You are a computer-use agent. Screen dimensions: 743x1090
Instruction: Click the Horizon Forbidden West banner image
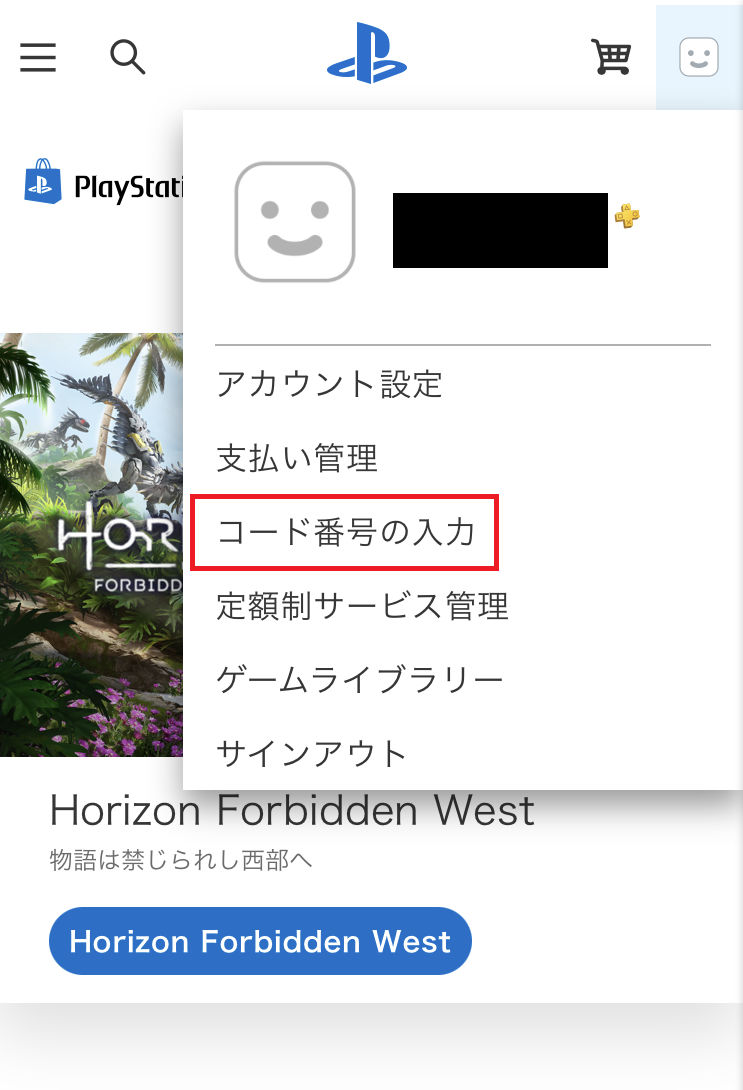[91, 545]
